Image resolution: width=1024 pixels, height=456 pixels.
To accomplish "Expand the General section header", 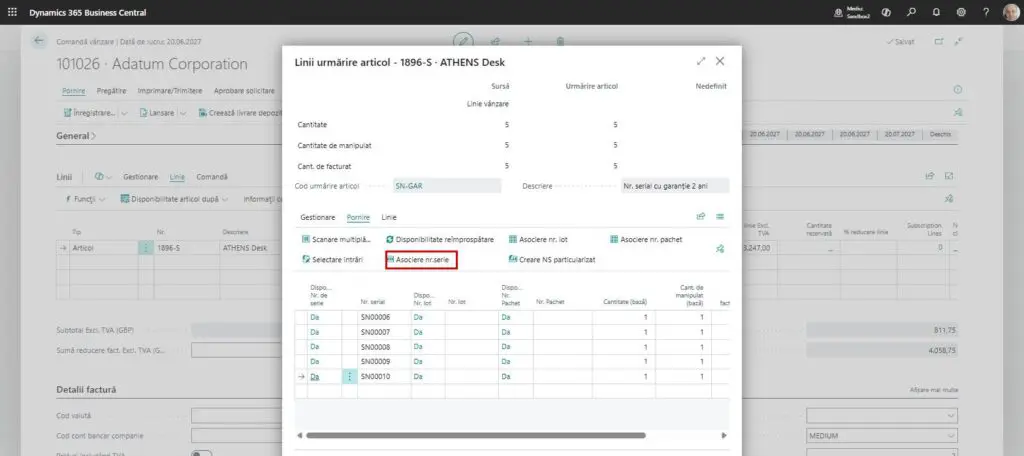I will click(76, 136).
